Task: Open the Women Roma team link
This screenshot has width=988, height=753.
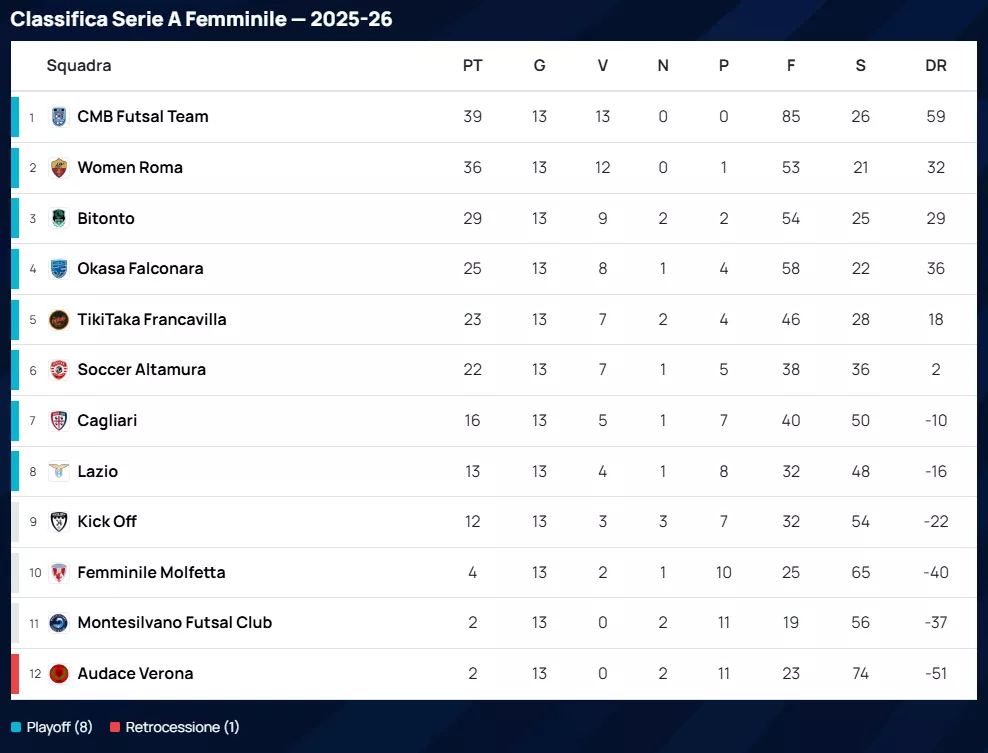Action: [x=130, y=168]
